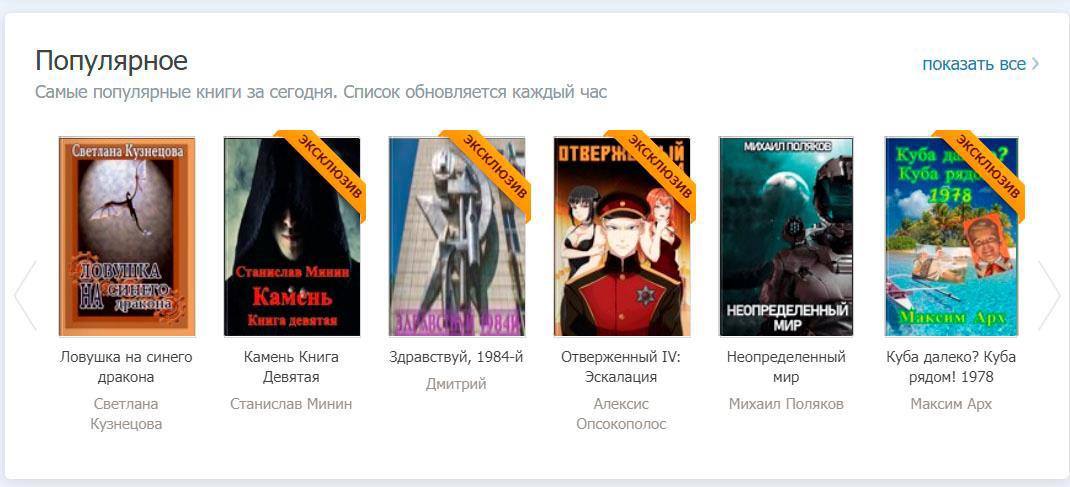
Task: Select the 'Здравствуй, 1984-й' cover thumbnail
Action: tap(457, 237)
